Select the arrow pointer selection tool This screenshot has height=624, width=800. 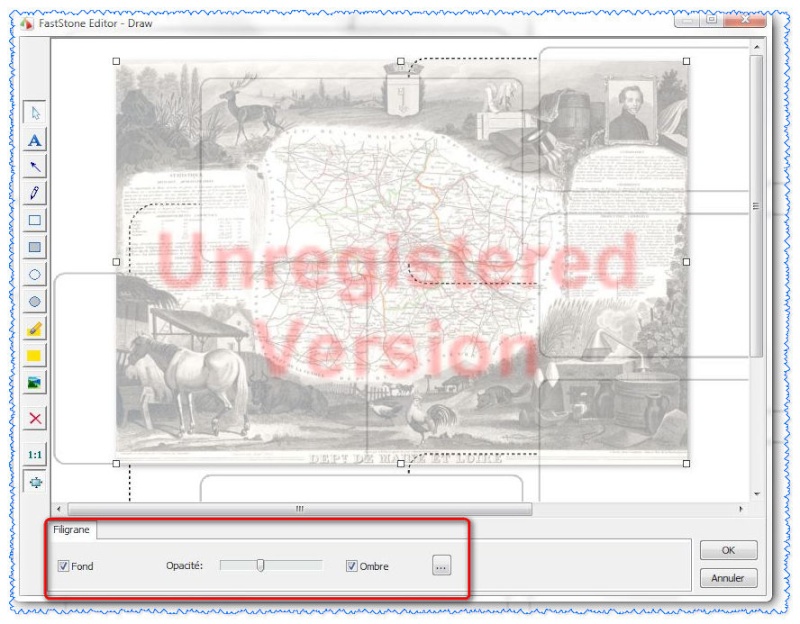pyautogui.click(x=35, y=113)
